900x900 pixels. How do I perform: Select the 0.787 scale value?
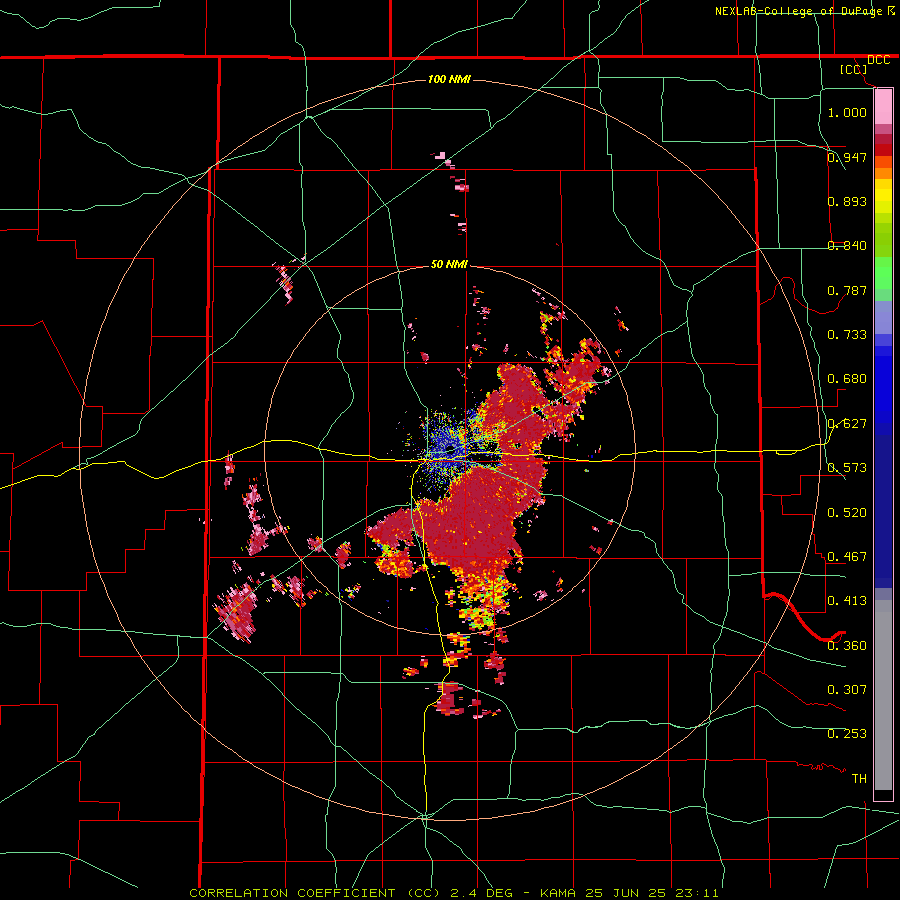tap(847, 290)
